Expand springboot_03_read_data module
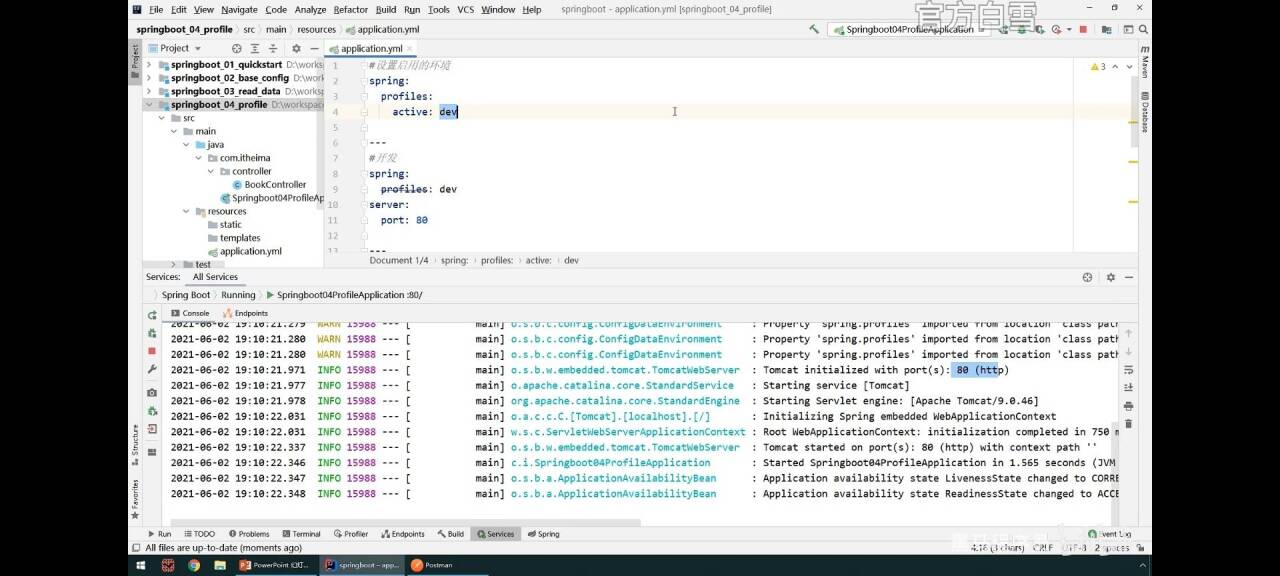Image resolution: width=1280 pixels, height=576 pixels. pyautogui.click(x=150, y=91)
